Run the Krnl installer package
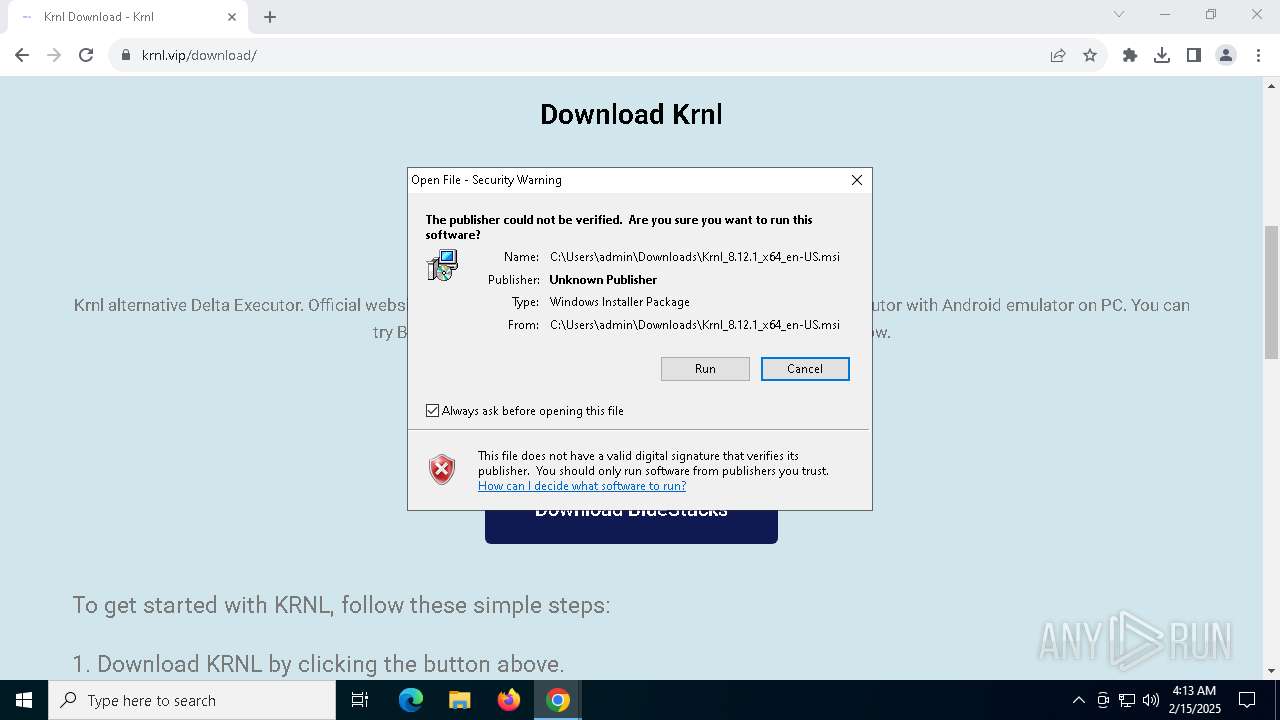Image resolution: width=1280 pixels, height=720 pixels. (x=705, y=369)
